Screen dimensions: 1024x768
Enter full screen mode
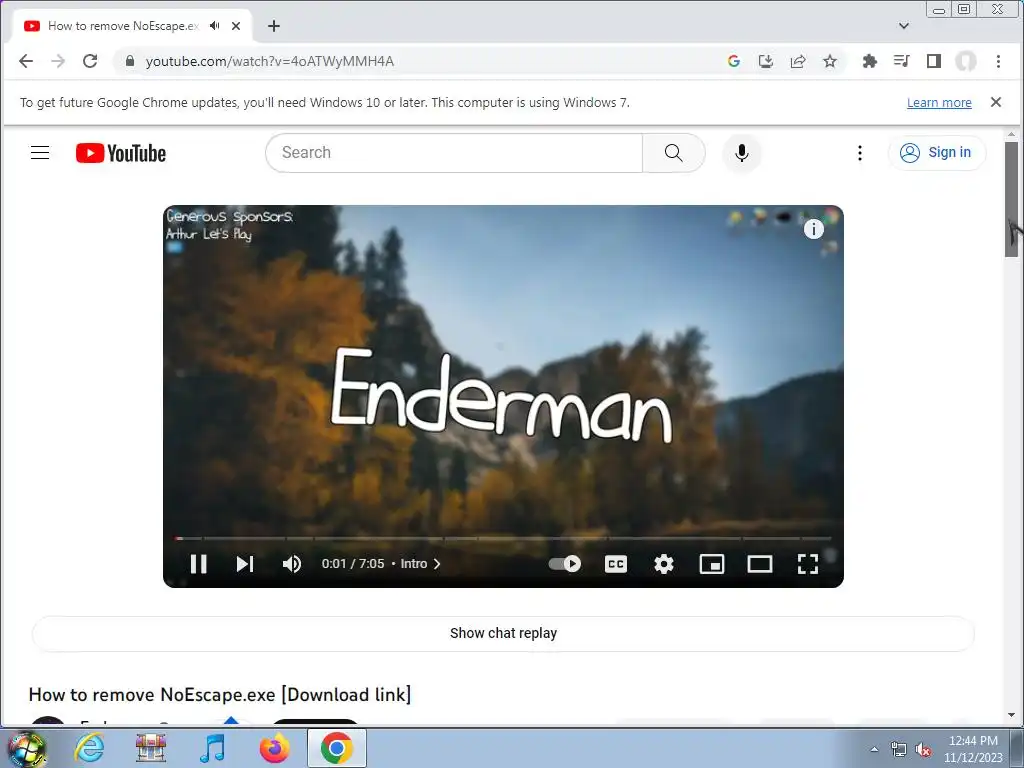[808, 564]
